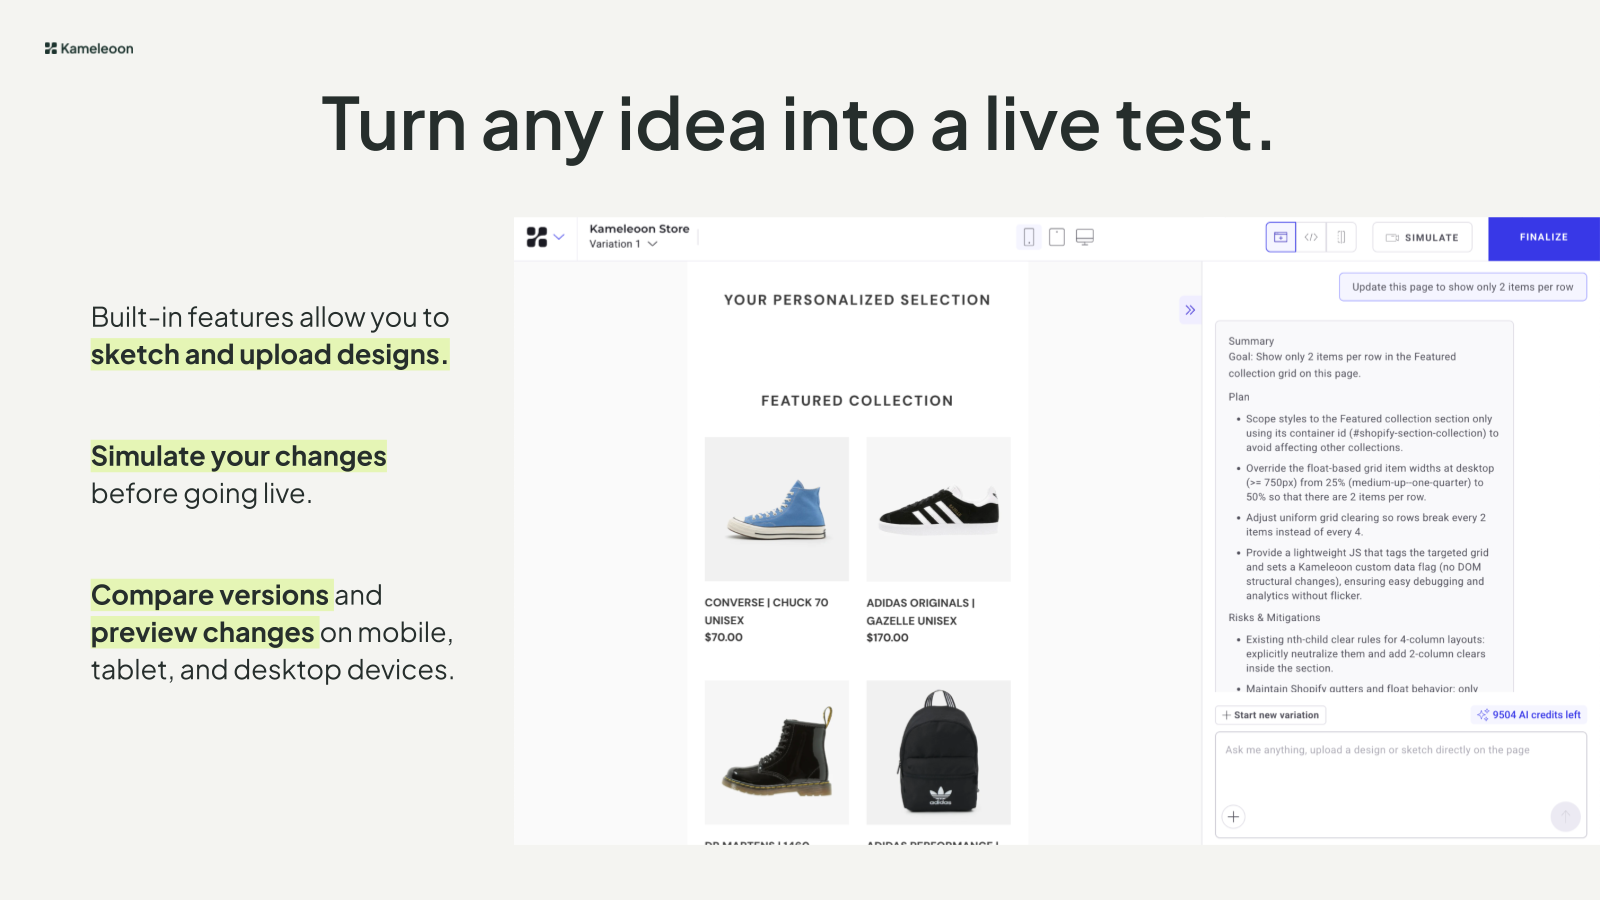Screen dimensions: 1600x900
Task: Open the code editor view icon
Action: tap(1311, 237)
